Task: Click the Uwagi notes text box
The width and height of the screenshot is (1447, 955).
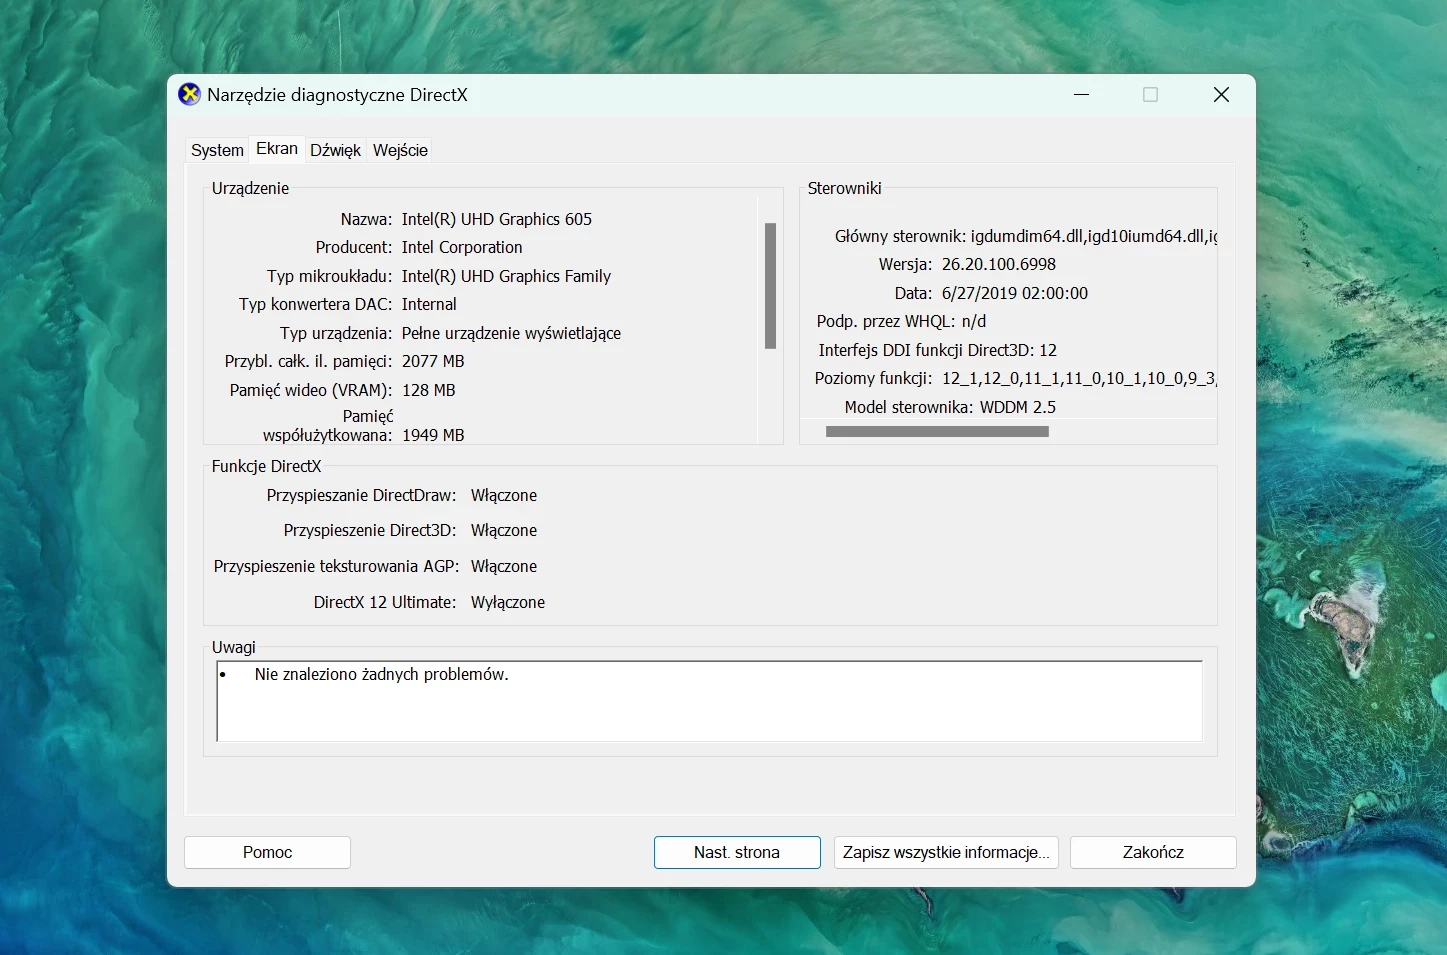Action: point(709,701)
